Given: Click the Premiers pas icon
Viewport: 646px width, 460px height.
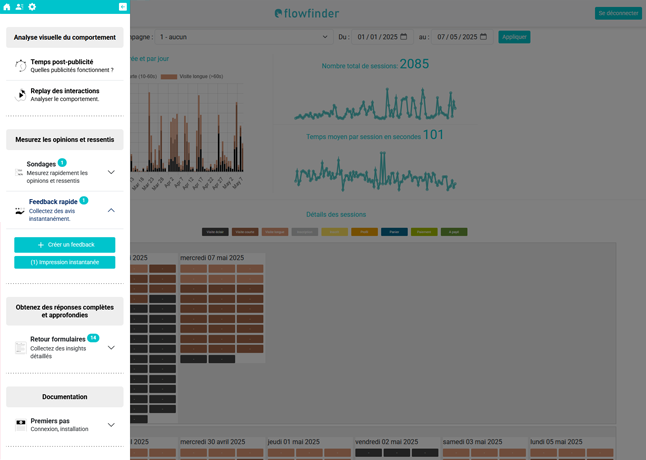Looking at the screenshot, I should tap(21, 425).
